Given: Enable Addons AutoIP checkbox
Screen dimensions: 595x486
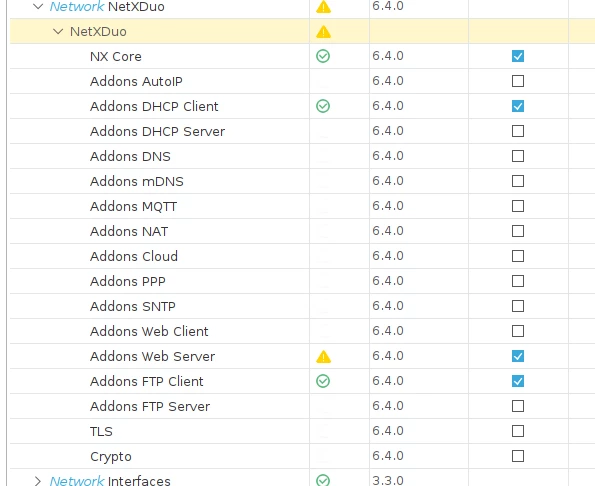Looking at the screenshot, I should [518, 81].
